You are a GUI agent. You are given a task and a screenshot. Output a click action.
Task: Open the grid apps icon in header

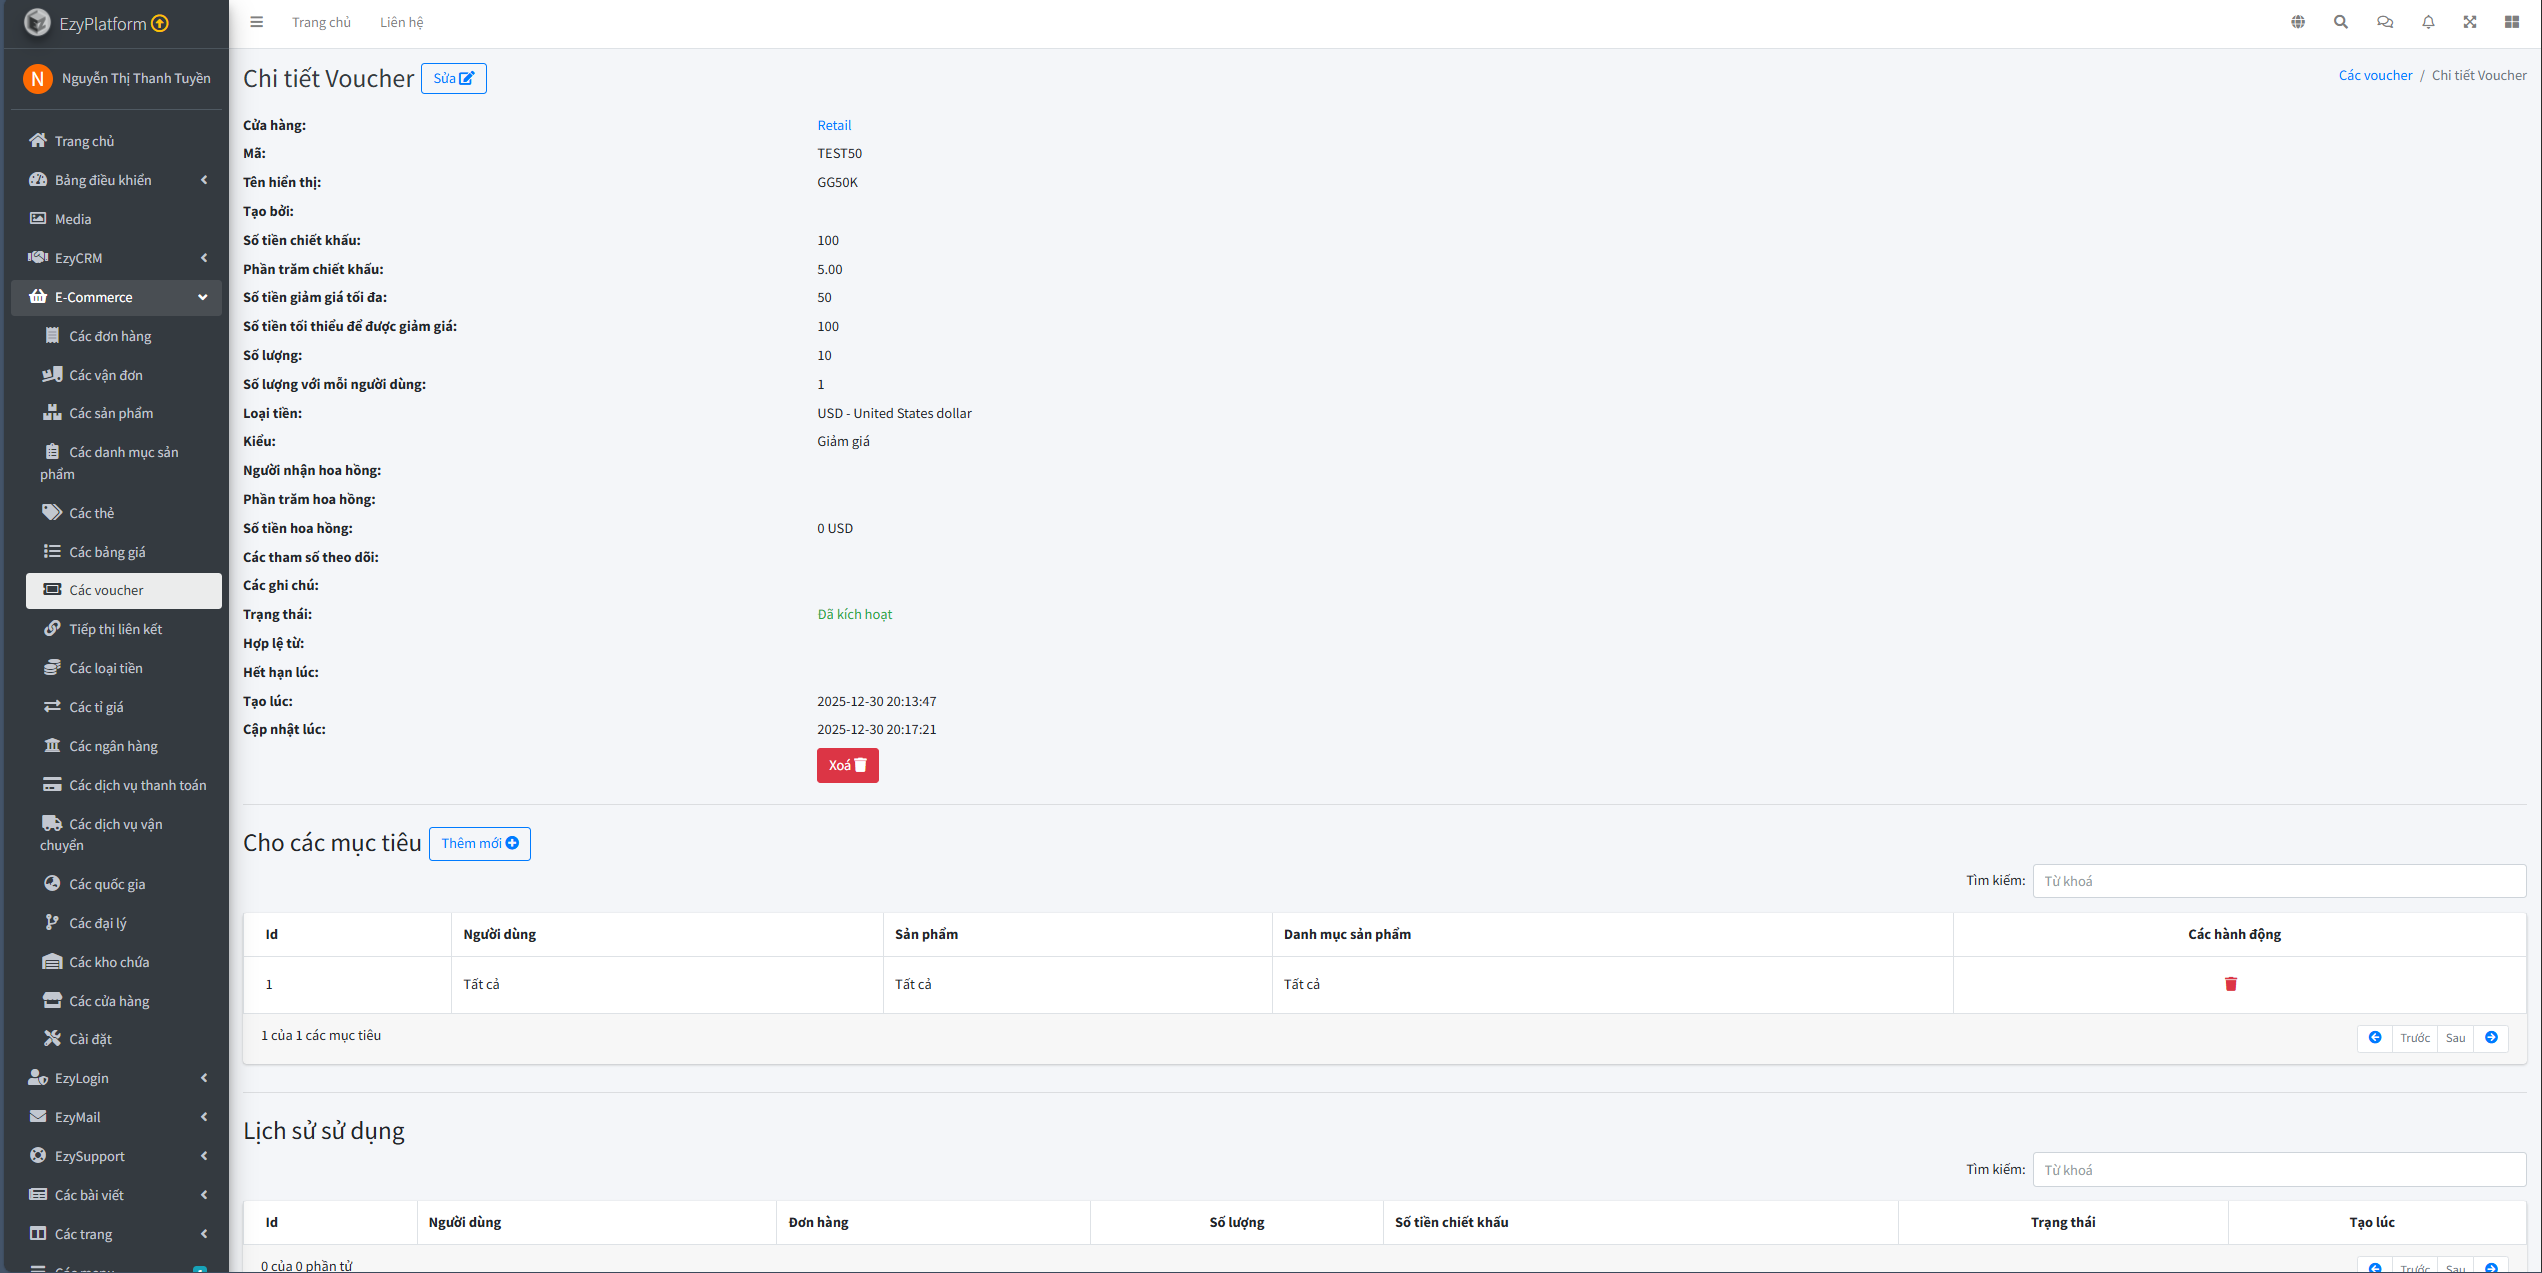(2512, 22)
